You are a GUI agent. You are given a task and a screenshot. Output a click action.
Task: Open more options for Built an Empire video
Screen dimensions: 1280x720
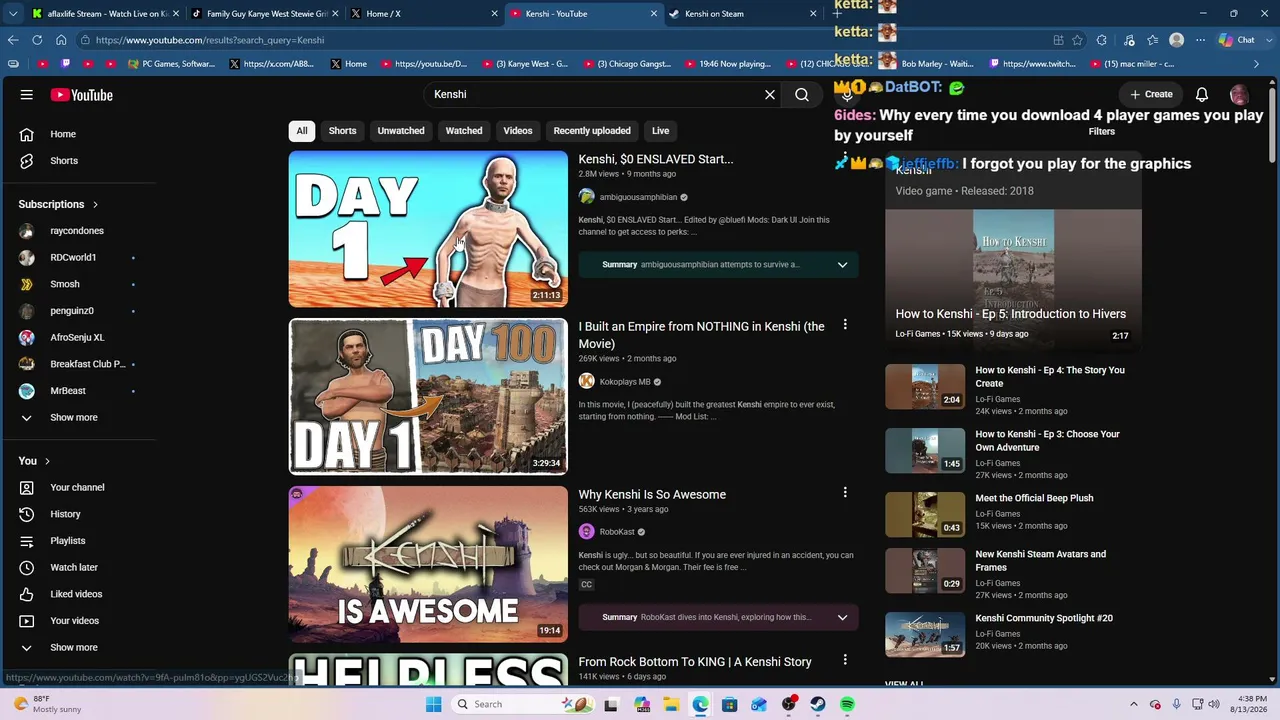pyautogui.click(x=845, y=325)
